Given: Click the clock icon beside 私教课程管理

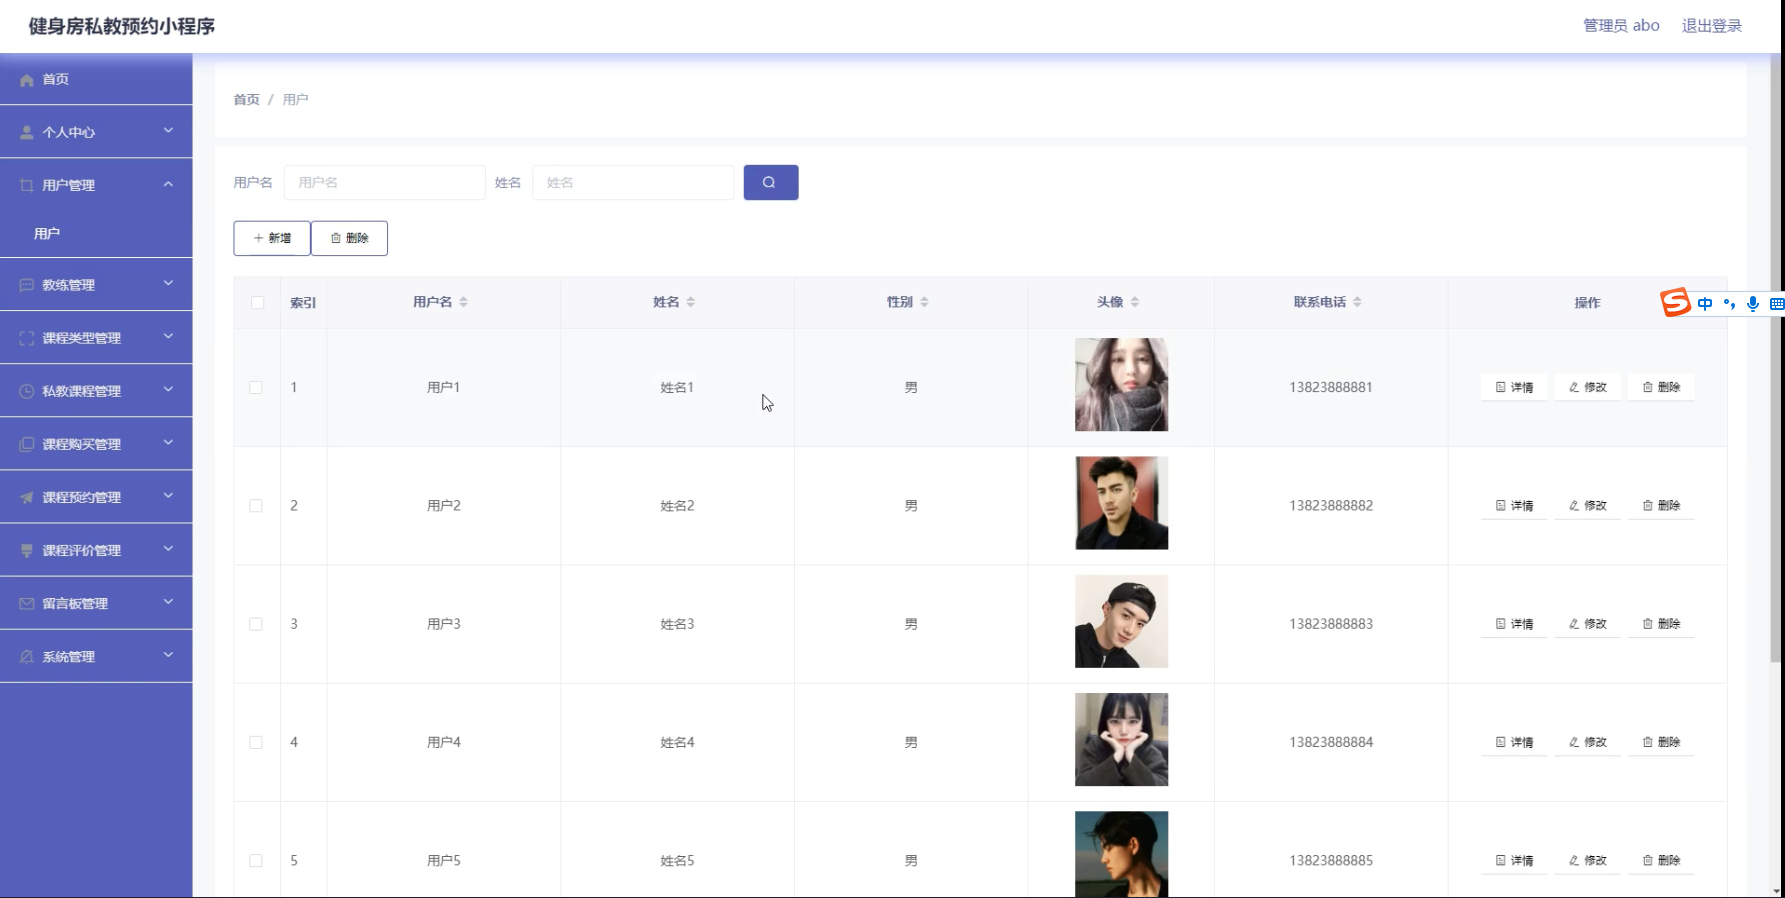Looking at the screenshot, I should pos(27,391).
